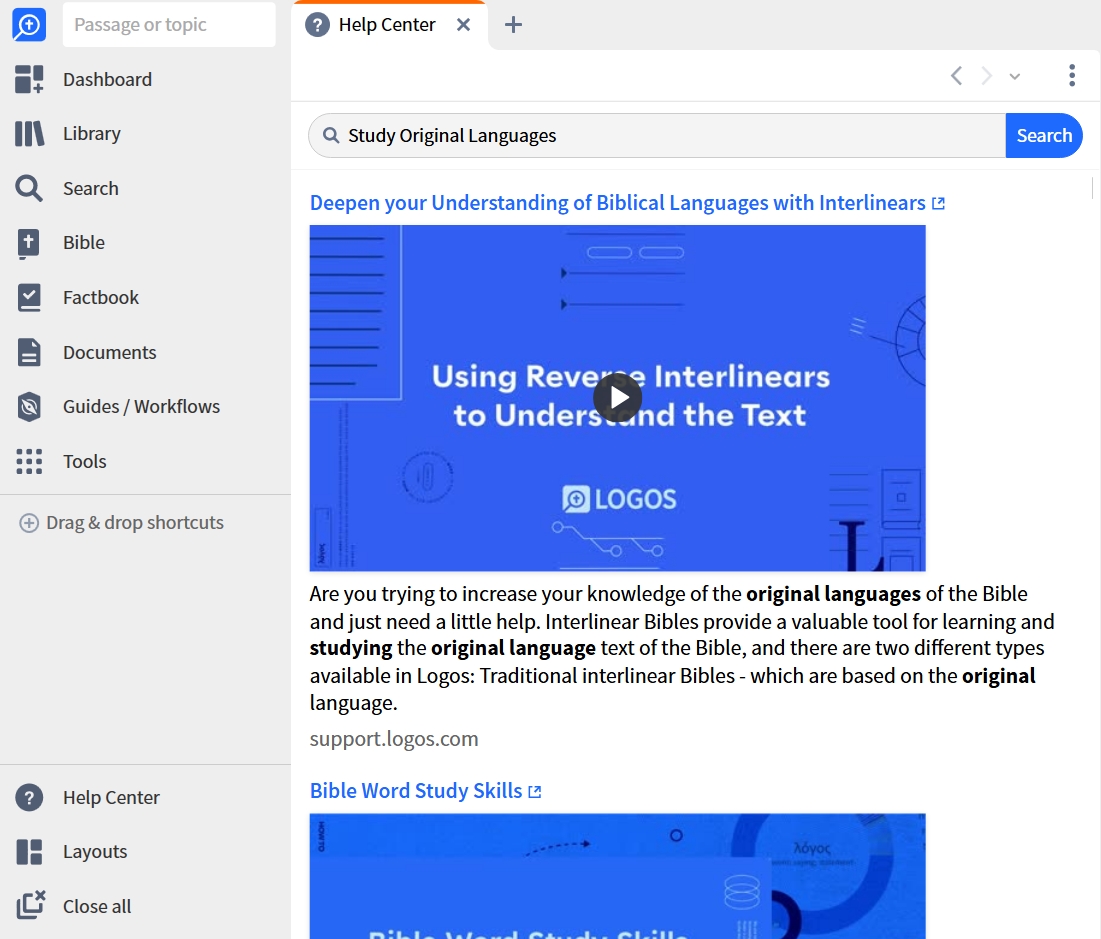Click the Layouts label in sidebar
1101x939 pixels.
[x=95, y=852]
